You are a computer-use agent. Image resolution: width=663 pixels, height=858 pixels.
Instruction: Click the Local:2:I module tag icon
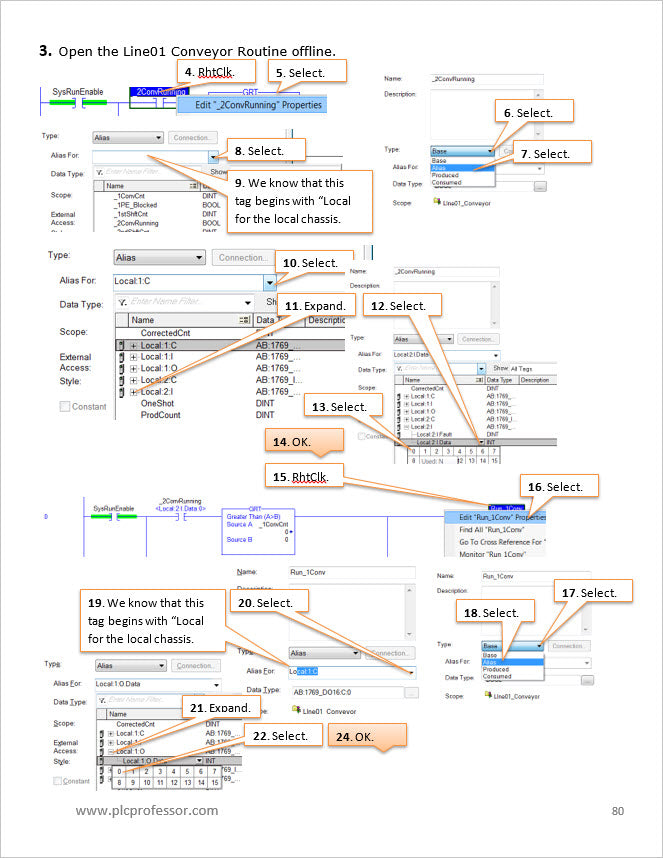[x=121, y=392]
